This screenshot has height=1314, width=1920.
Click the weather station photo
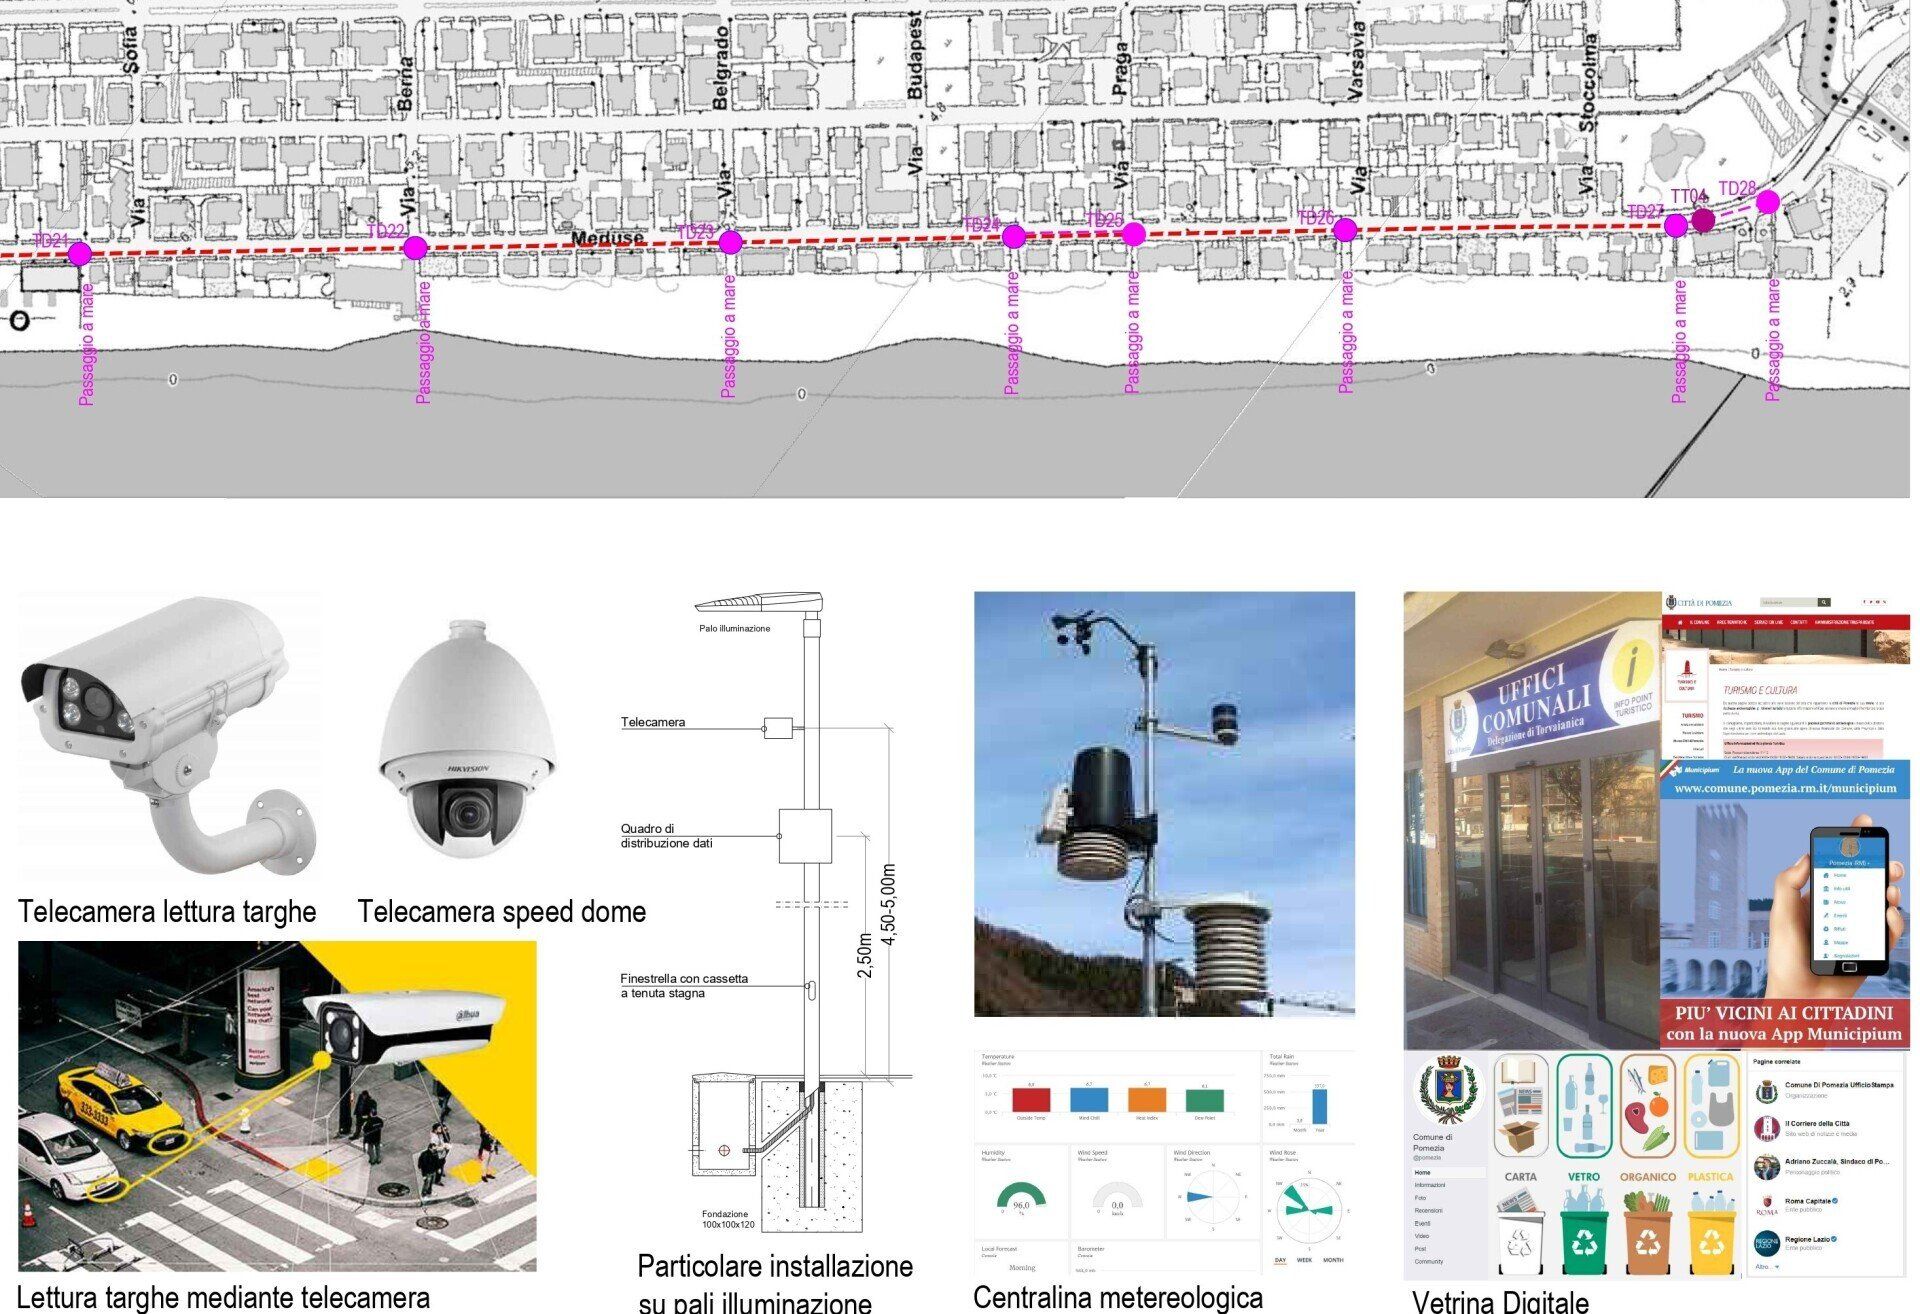tap(1164, 804)
